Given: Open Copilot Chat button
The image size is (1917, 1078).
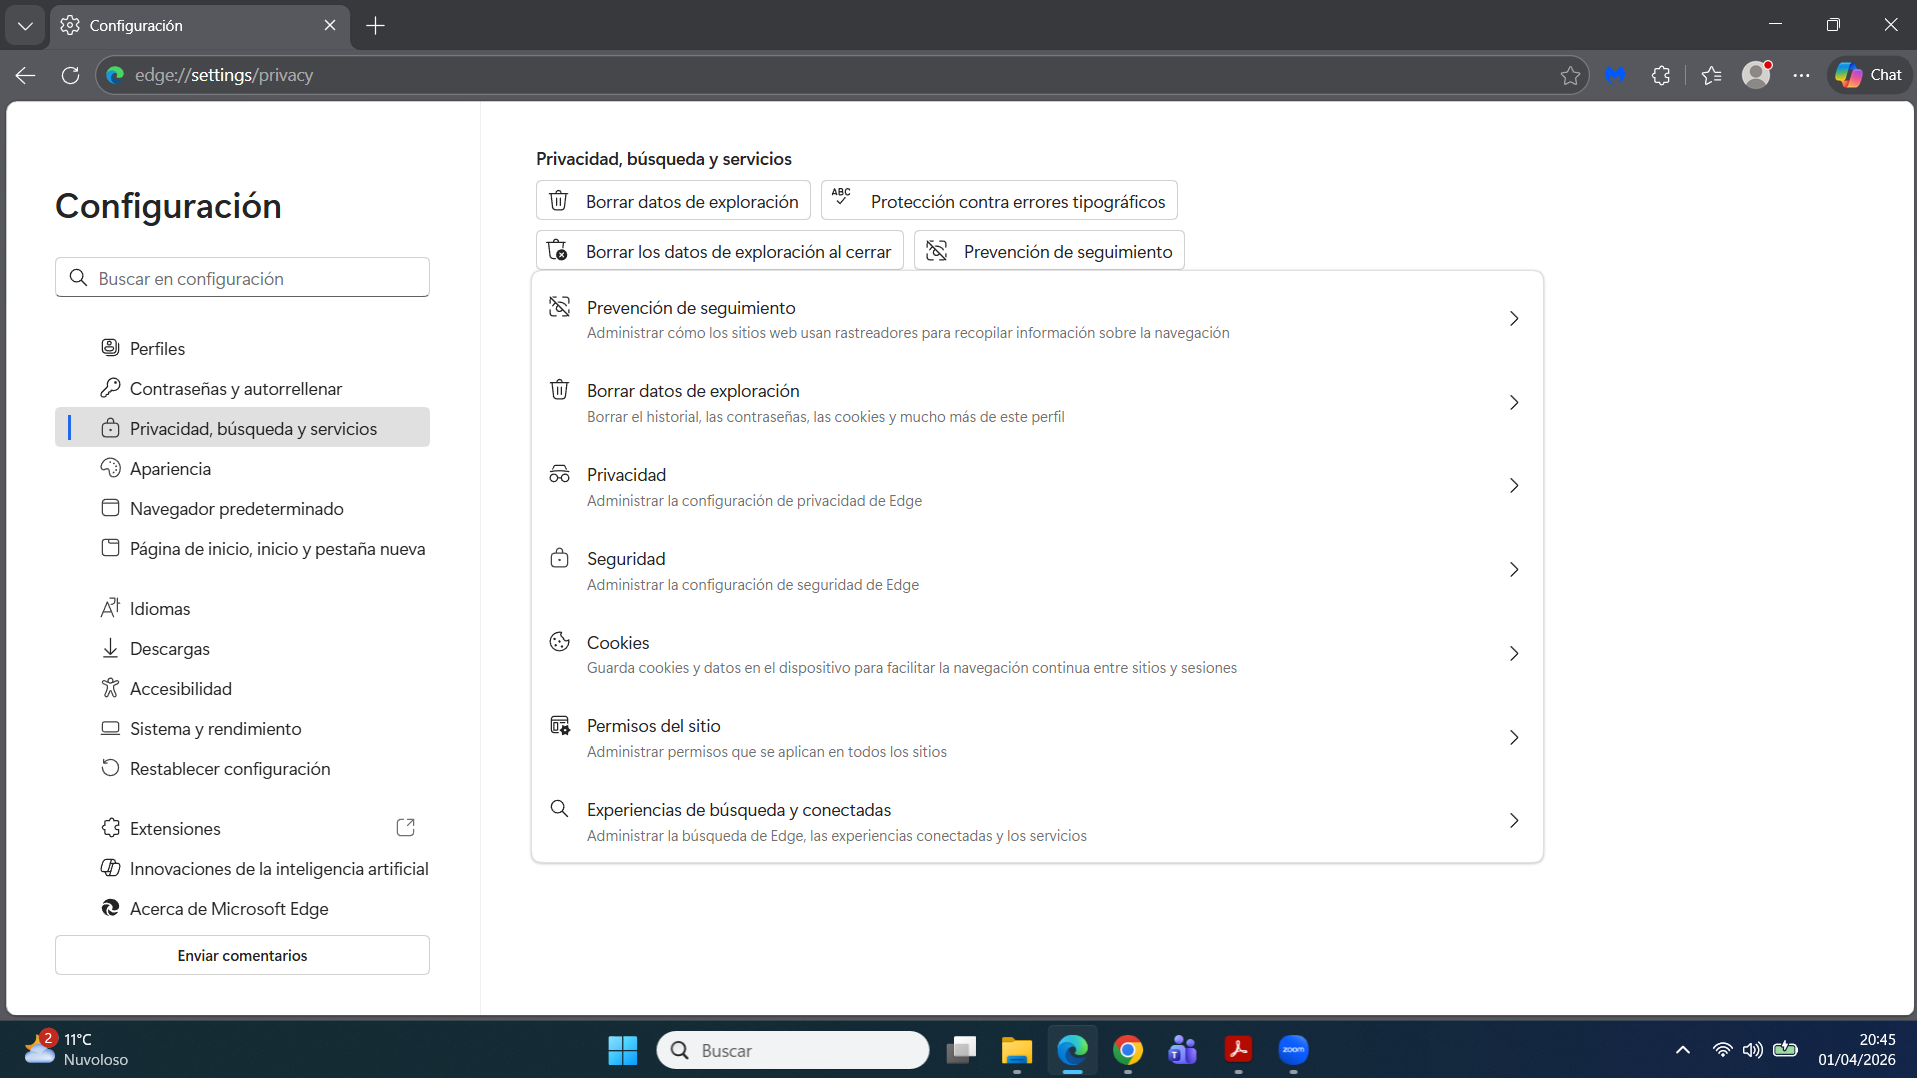Looking at the screenshot, I should [x=1869, y=75].
